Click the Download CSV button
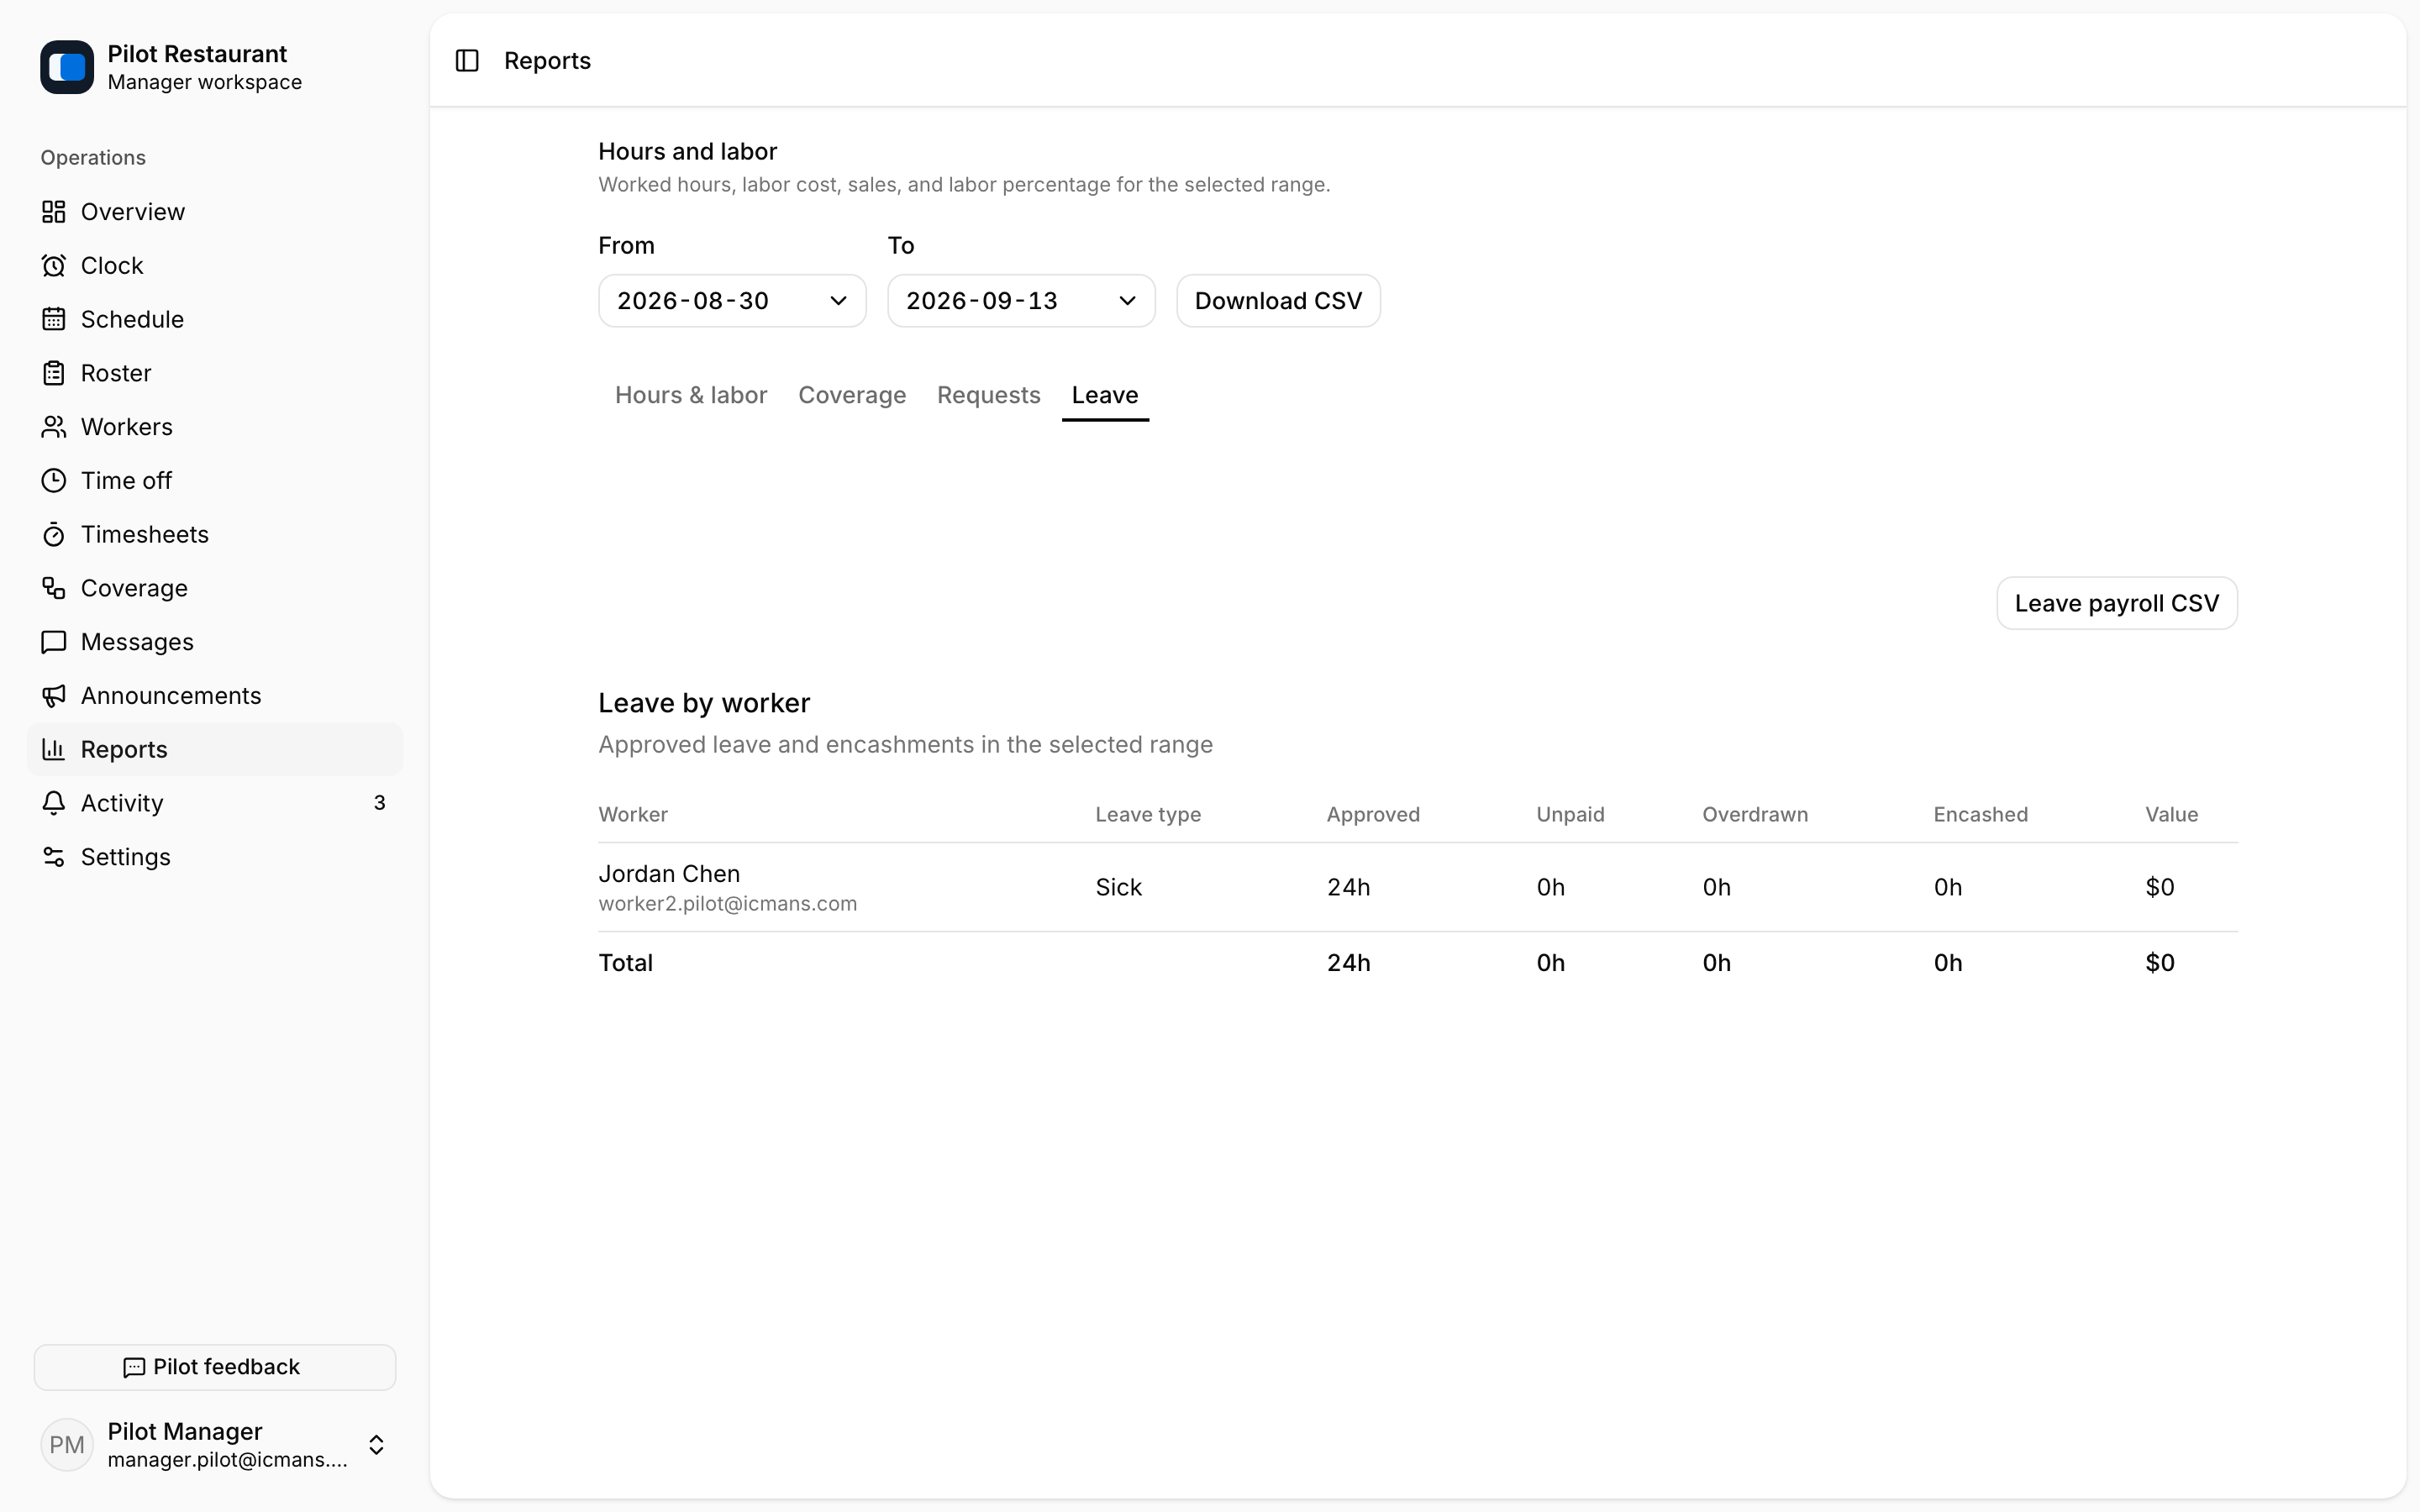 tap(1278, 301)
